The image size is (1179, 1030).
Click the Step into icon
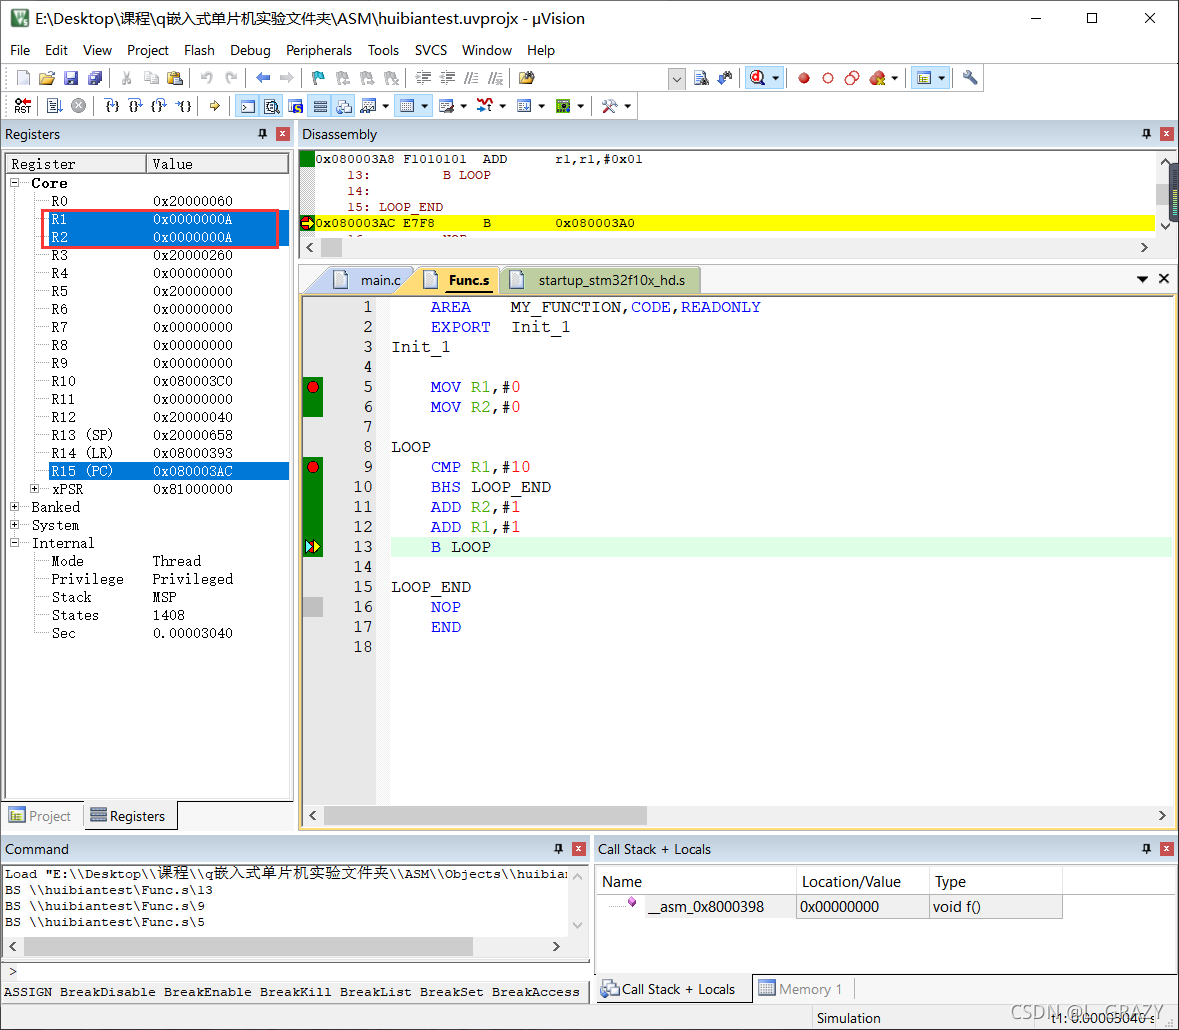tap(111, 106)
